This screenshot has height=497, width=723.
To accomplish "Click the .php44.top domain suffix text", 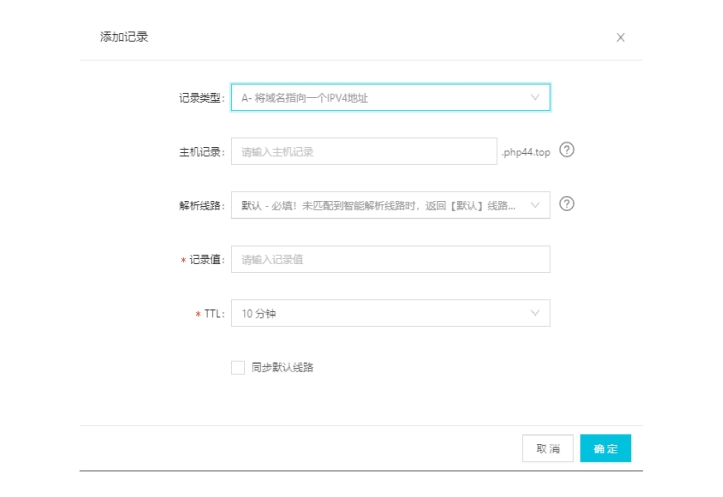I will (526, 152).
